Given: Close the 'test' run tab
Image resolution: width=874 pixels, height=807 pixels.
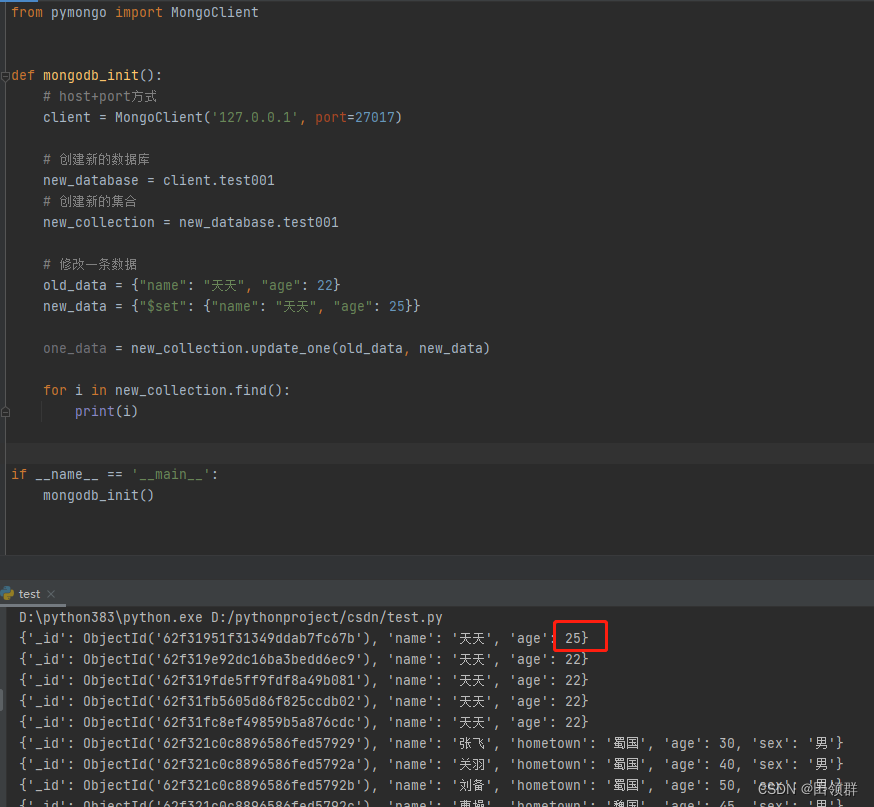Looking at the screenshot, I should pyautogui.click(x=51, y=594).
